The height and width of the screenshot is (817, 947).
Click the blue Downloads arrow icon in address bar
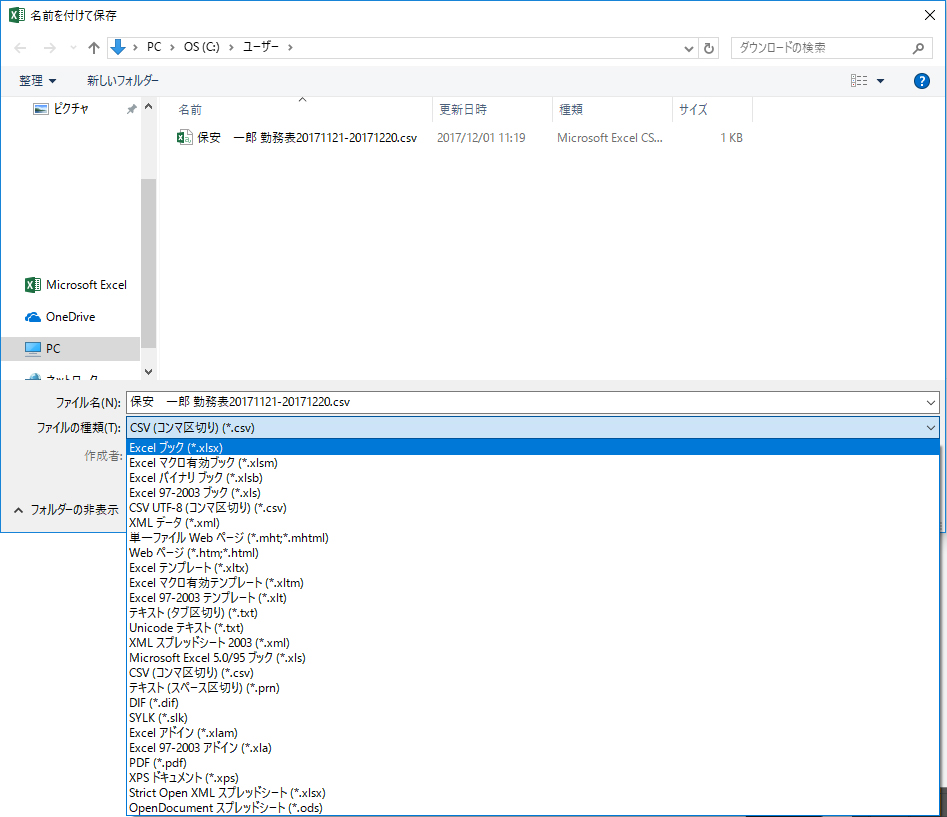coord(118,47)
